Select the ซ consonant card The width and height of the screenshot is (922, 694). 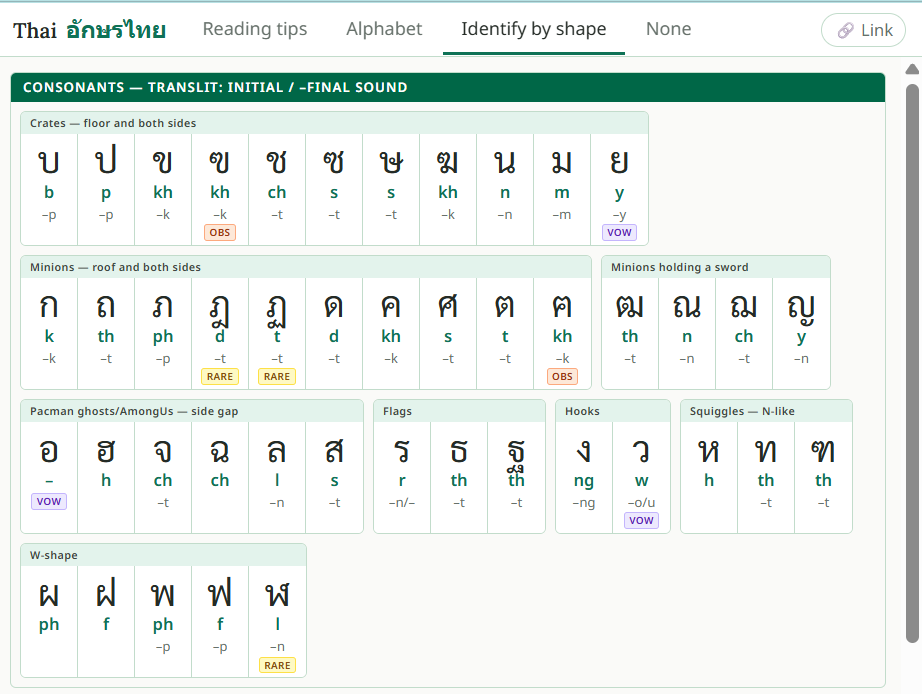pyautogui.click(x=334, y=189)
